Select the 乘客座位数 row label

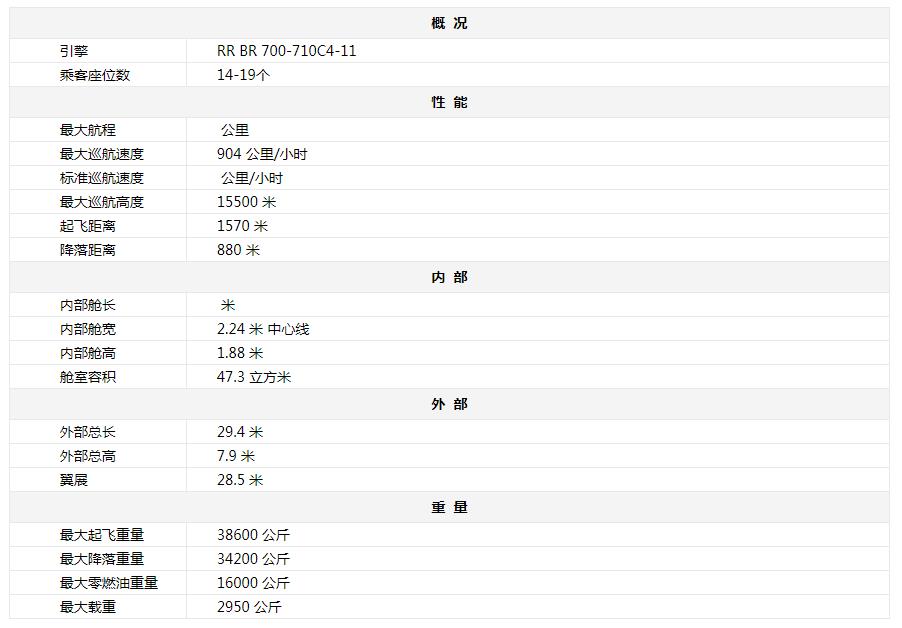pos(95,75)
